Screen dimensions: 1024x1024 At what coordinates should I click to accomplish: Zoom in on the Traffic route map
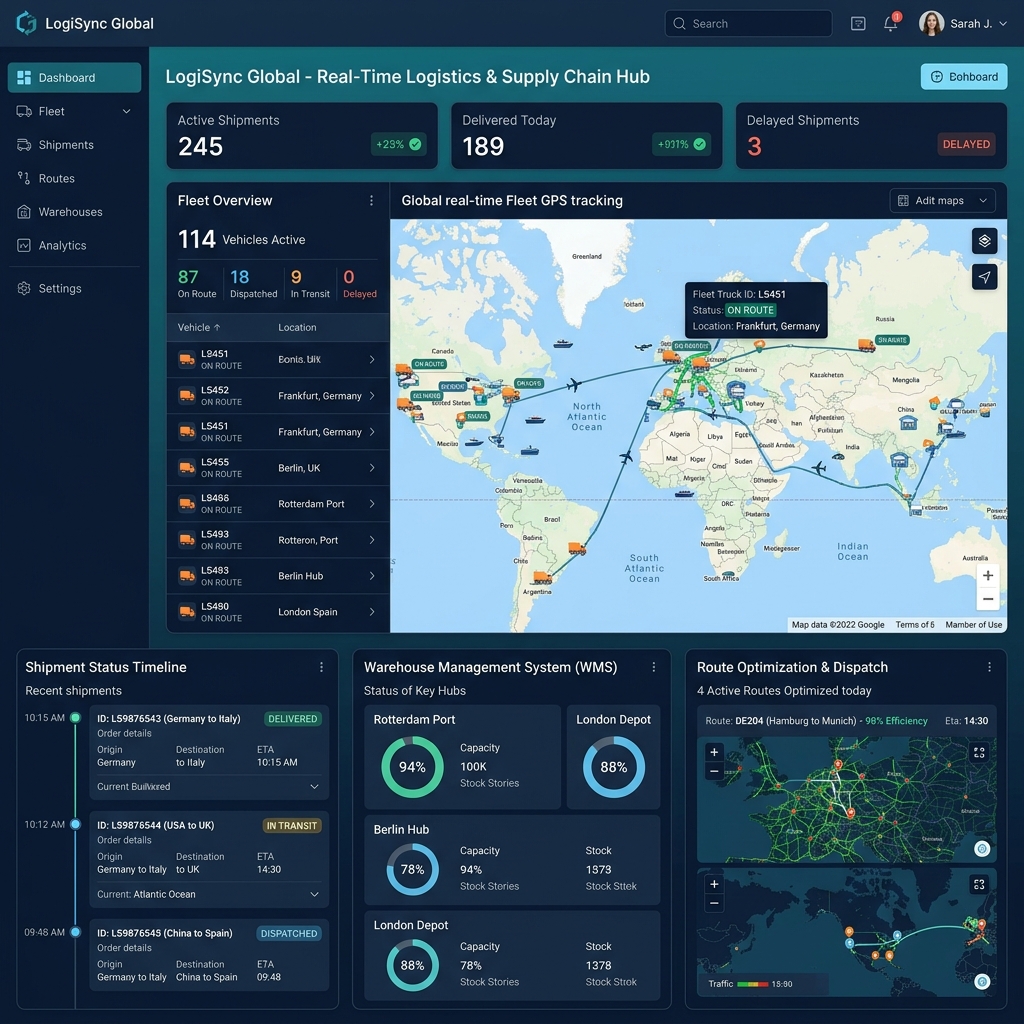(x=714, y=884)
